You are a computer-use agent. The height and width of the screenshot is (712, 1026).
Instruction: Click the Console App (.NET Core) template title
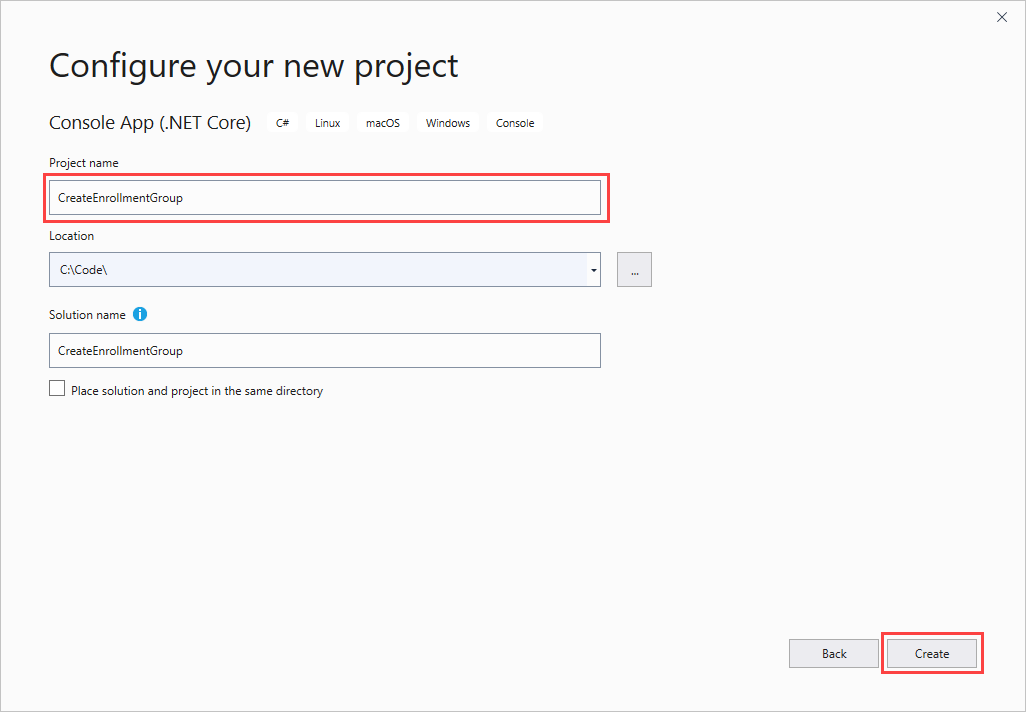pos(150,123)
